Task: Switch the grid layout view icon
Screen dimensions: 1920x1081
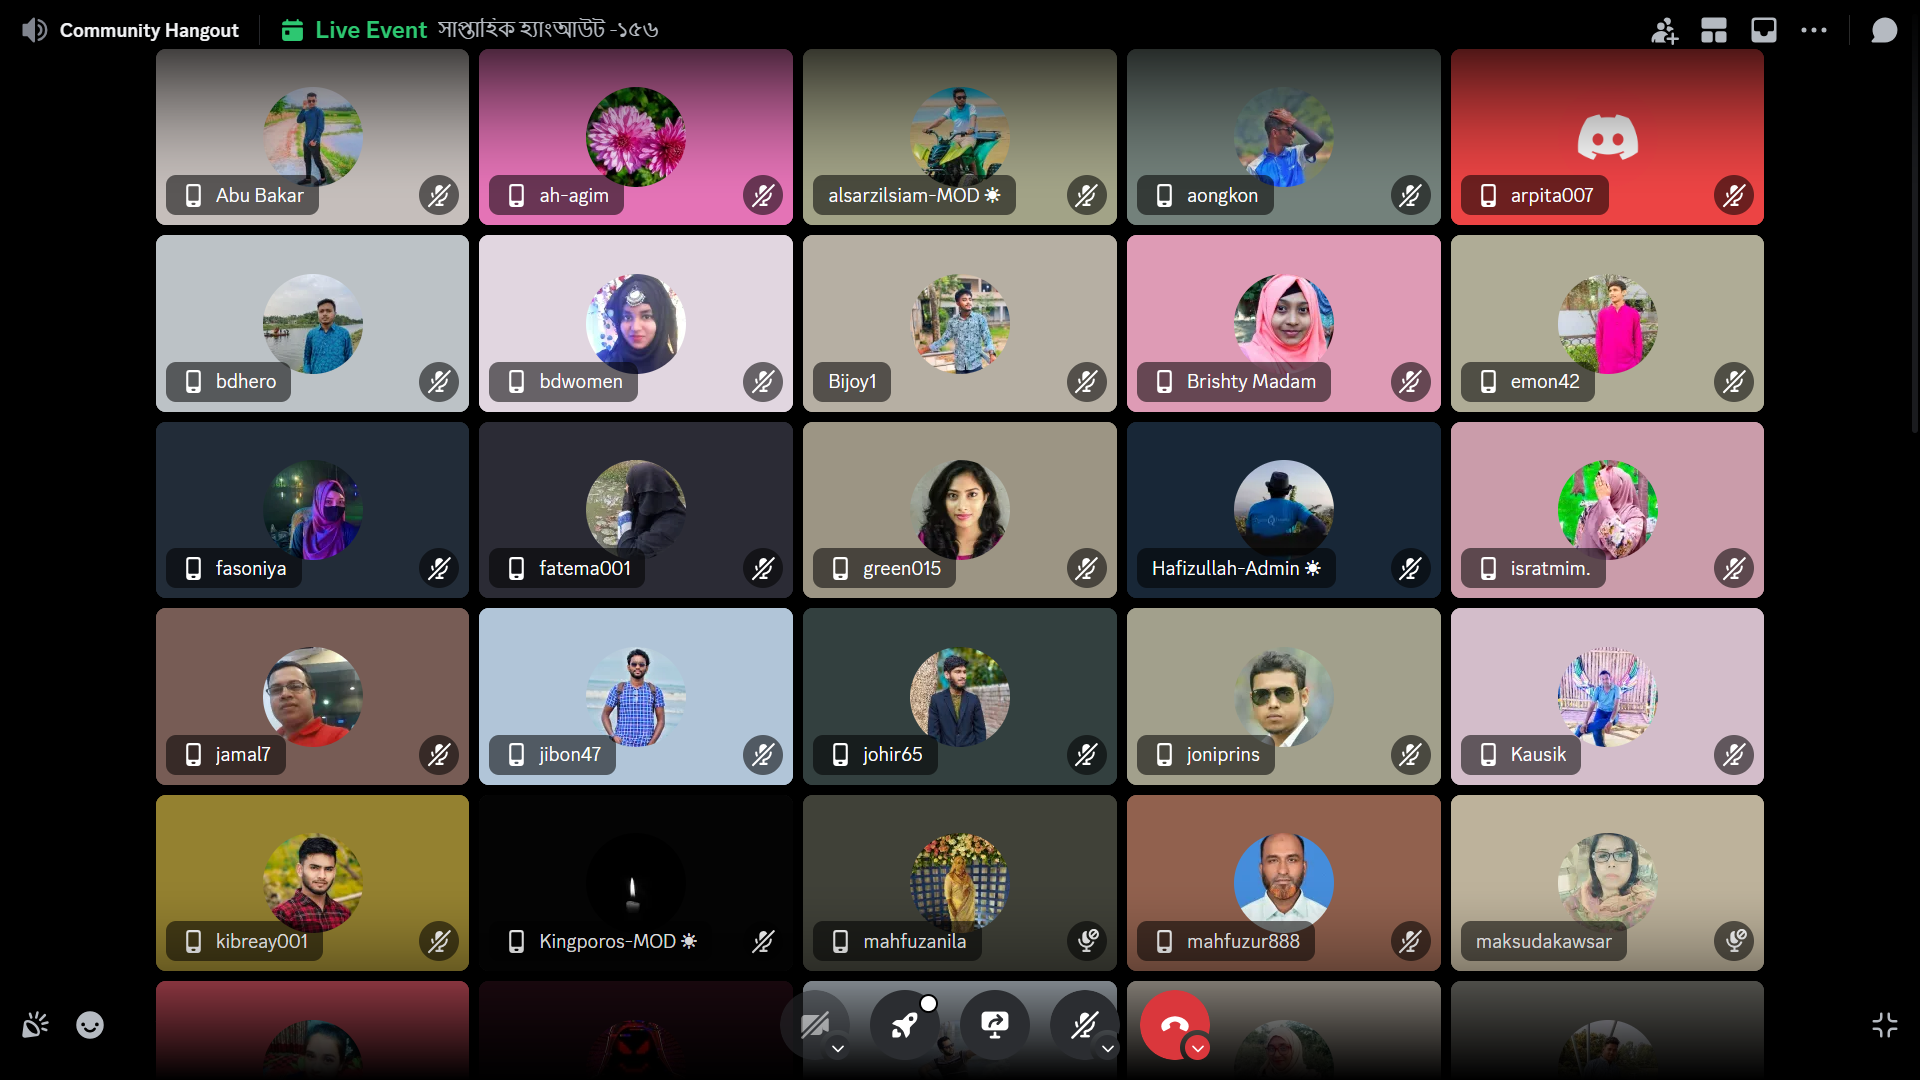Action: (1714, 30)
